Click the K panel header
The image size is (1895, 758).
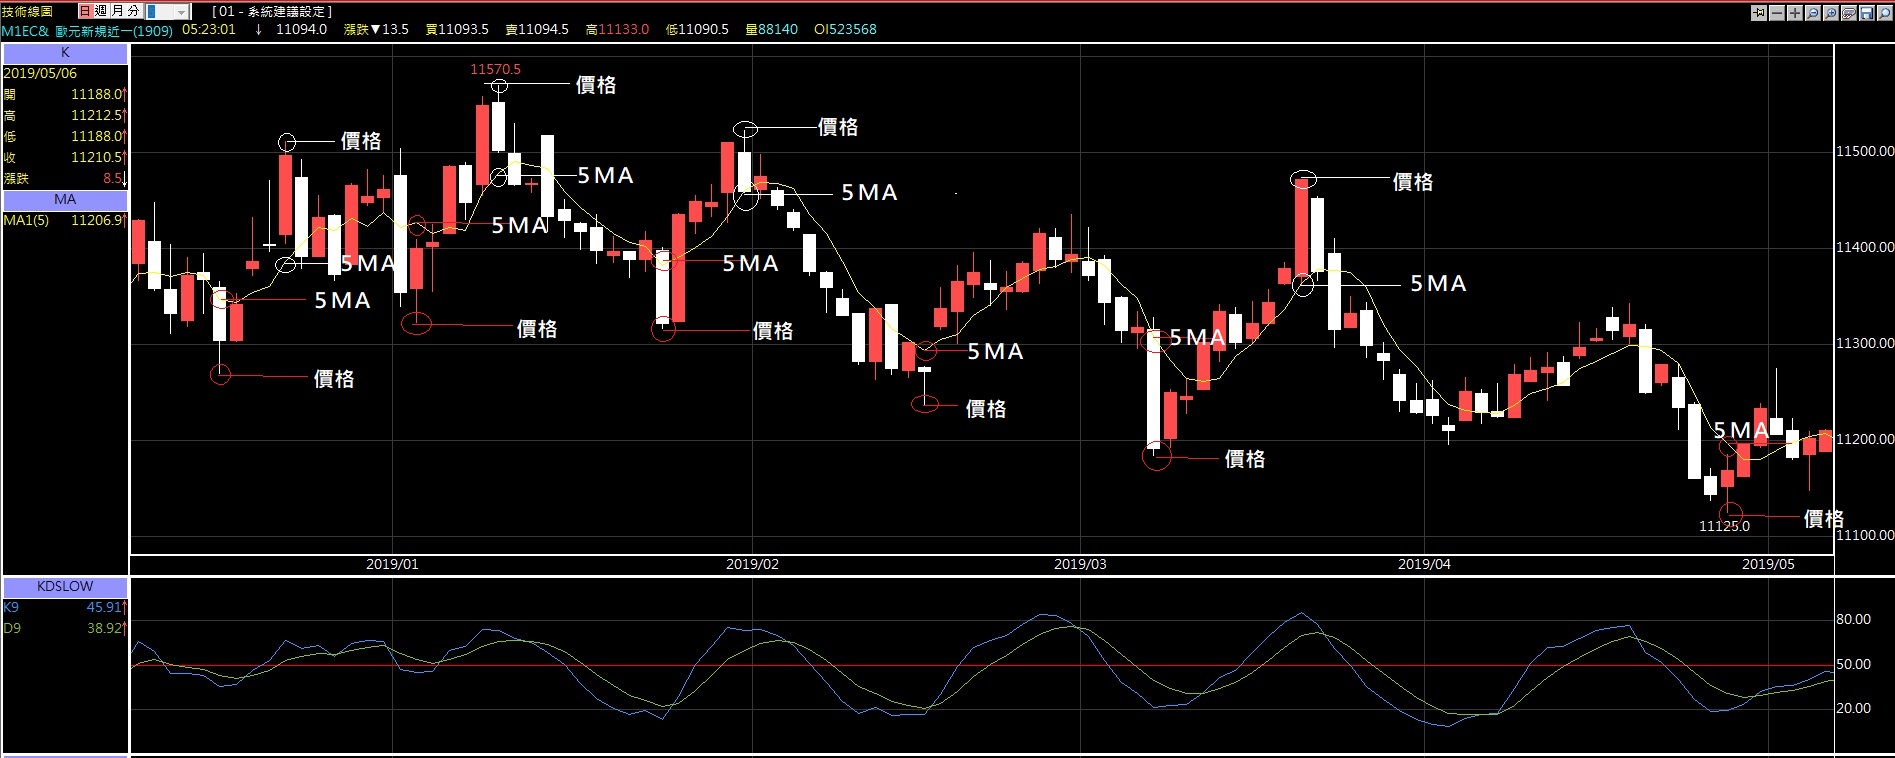65,53
